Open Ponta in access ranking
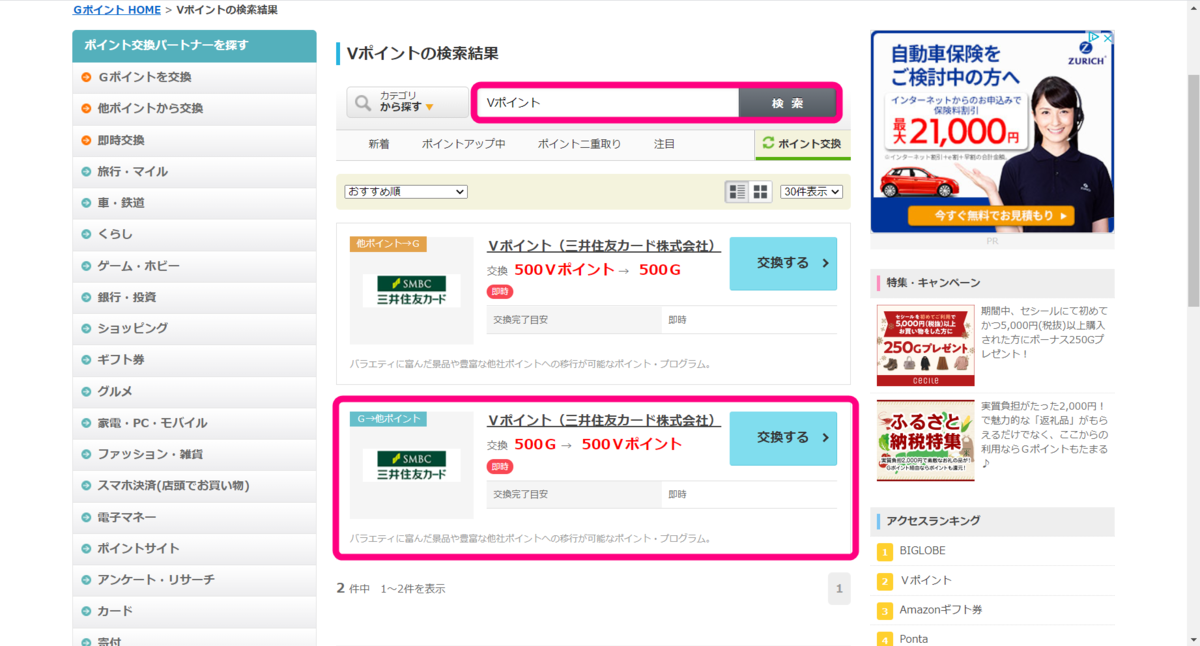 coord(913,639)
